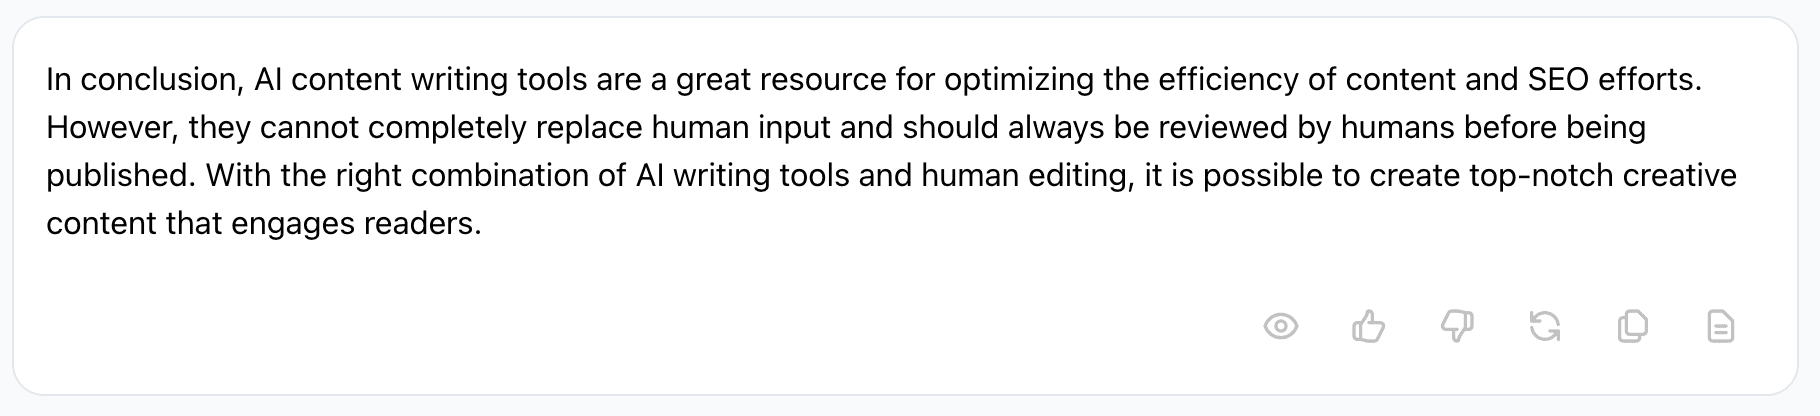Screen dimensions: 1820x416
Task: Click the document icon
Action: pos(1720,327)
